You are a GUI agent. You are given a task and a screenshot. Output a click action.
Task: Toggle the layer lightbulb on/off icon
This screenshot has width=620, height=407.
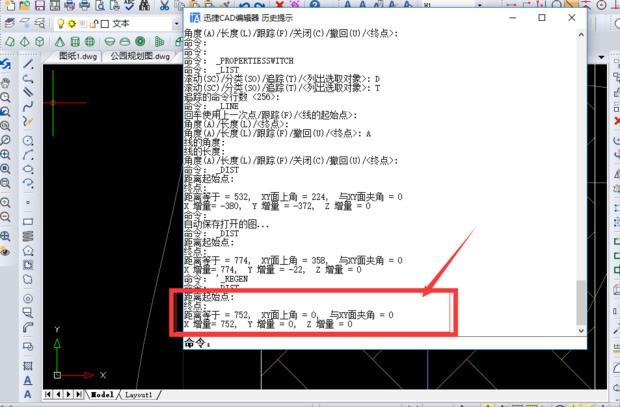tap(60, 22)
